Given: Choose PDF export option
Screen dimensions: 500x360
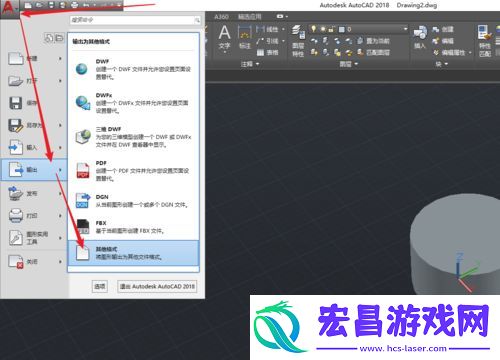Looking at the screenshot, I should point(134,171).
